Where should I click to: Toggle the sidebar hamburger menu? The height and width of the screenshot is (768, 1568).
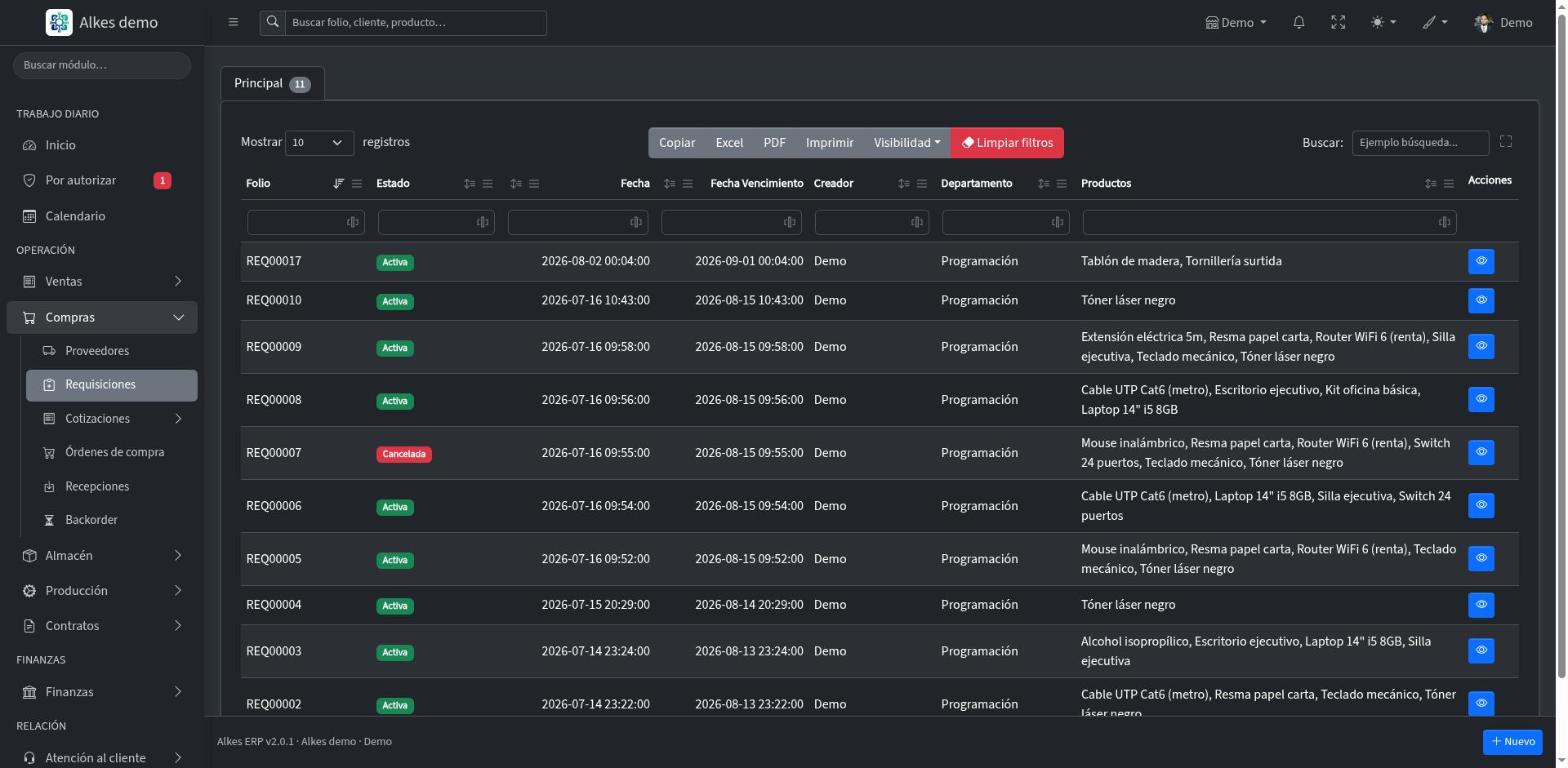click(x=233, y=22)
